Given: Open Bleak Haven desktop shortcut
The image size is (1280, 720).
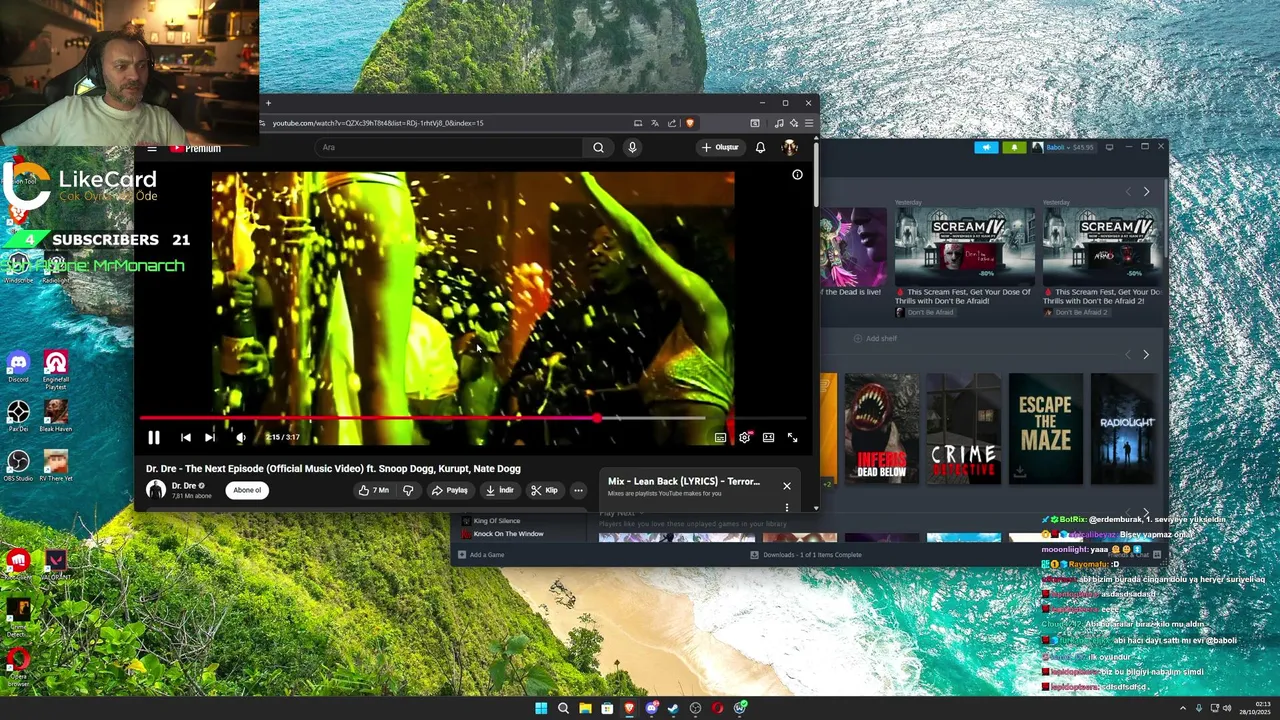Looking at the screenshot, I should tap(56, 416).
